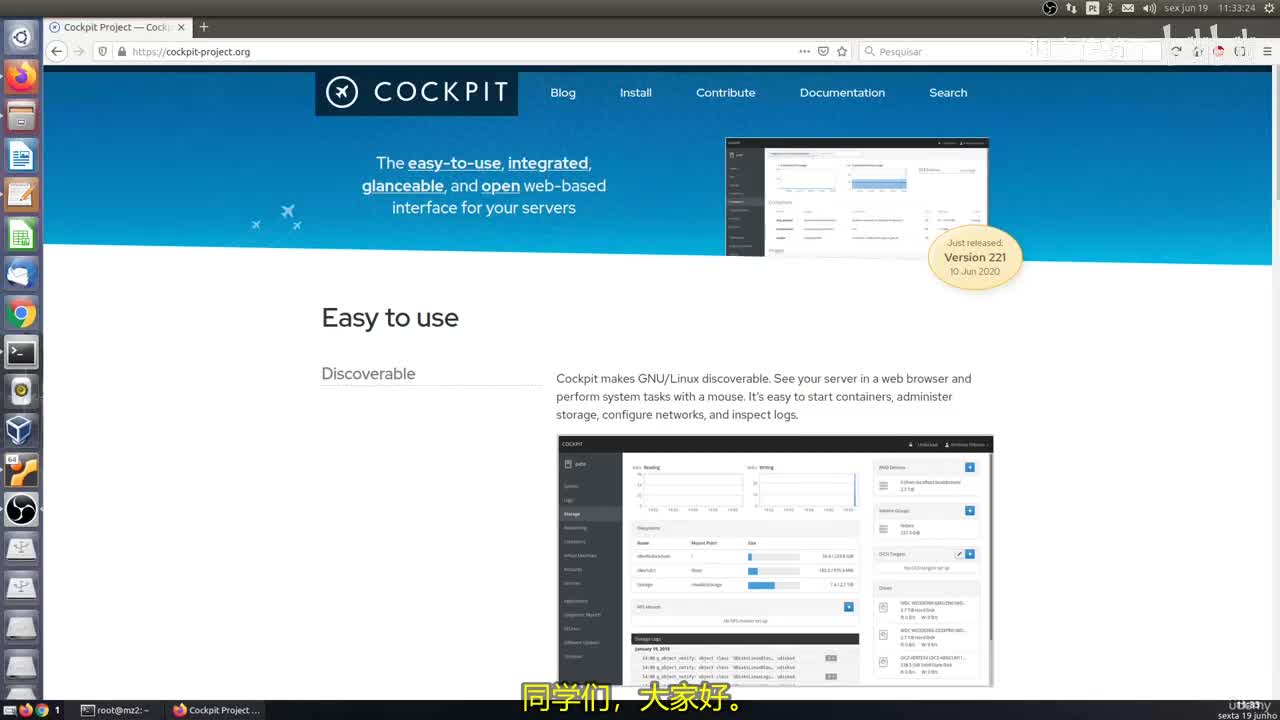Open Bluetooth indicator menu
The height and width of the screenshot is (720, 1280).
click(1111, 8)
